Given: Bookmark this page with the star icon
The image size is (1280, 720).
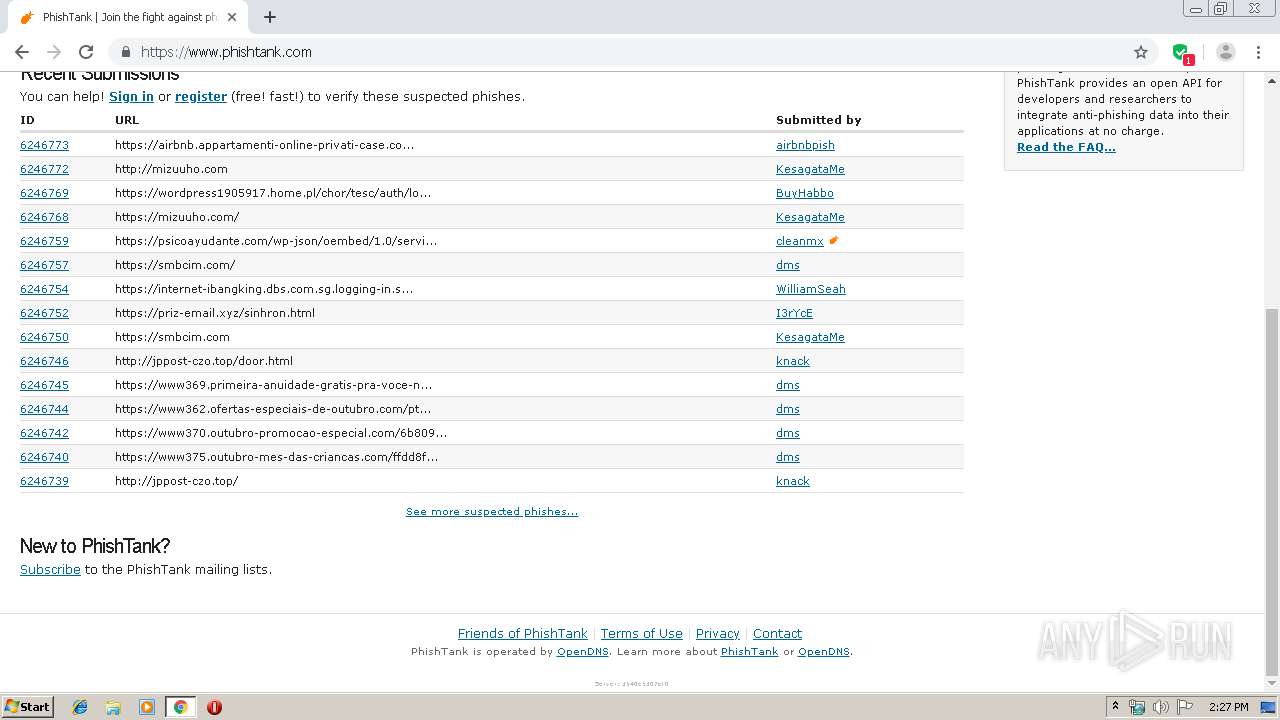Looking at the screenshot, I should [x=1141, y=52].
